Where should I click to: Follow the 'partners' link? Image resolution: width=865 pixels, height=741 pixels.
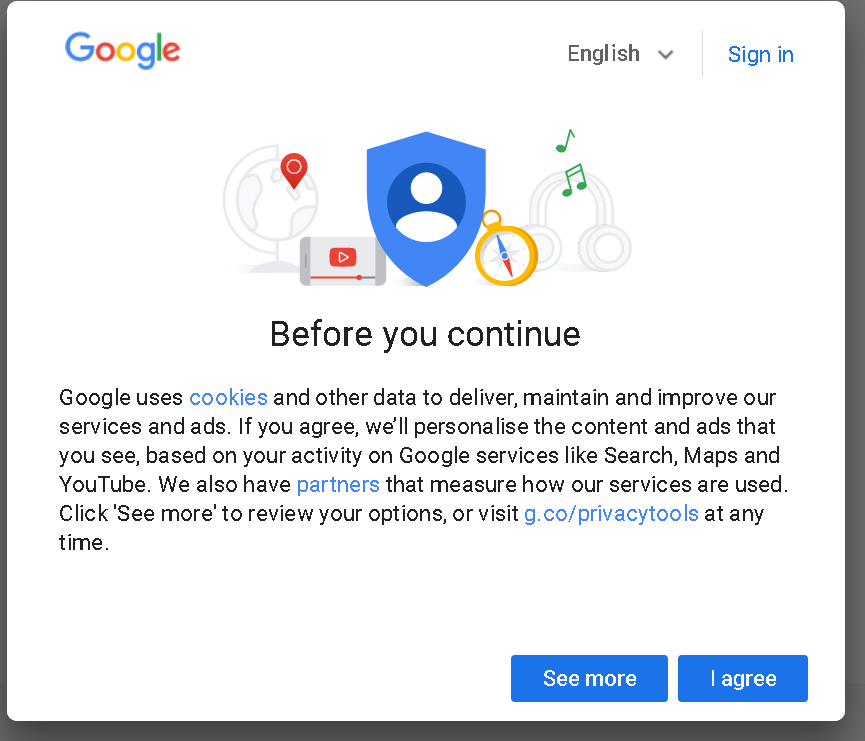tap(338, 485)
